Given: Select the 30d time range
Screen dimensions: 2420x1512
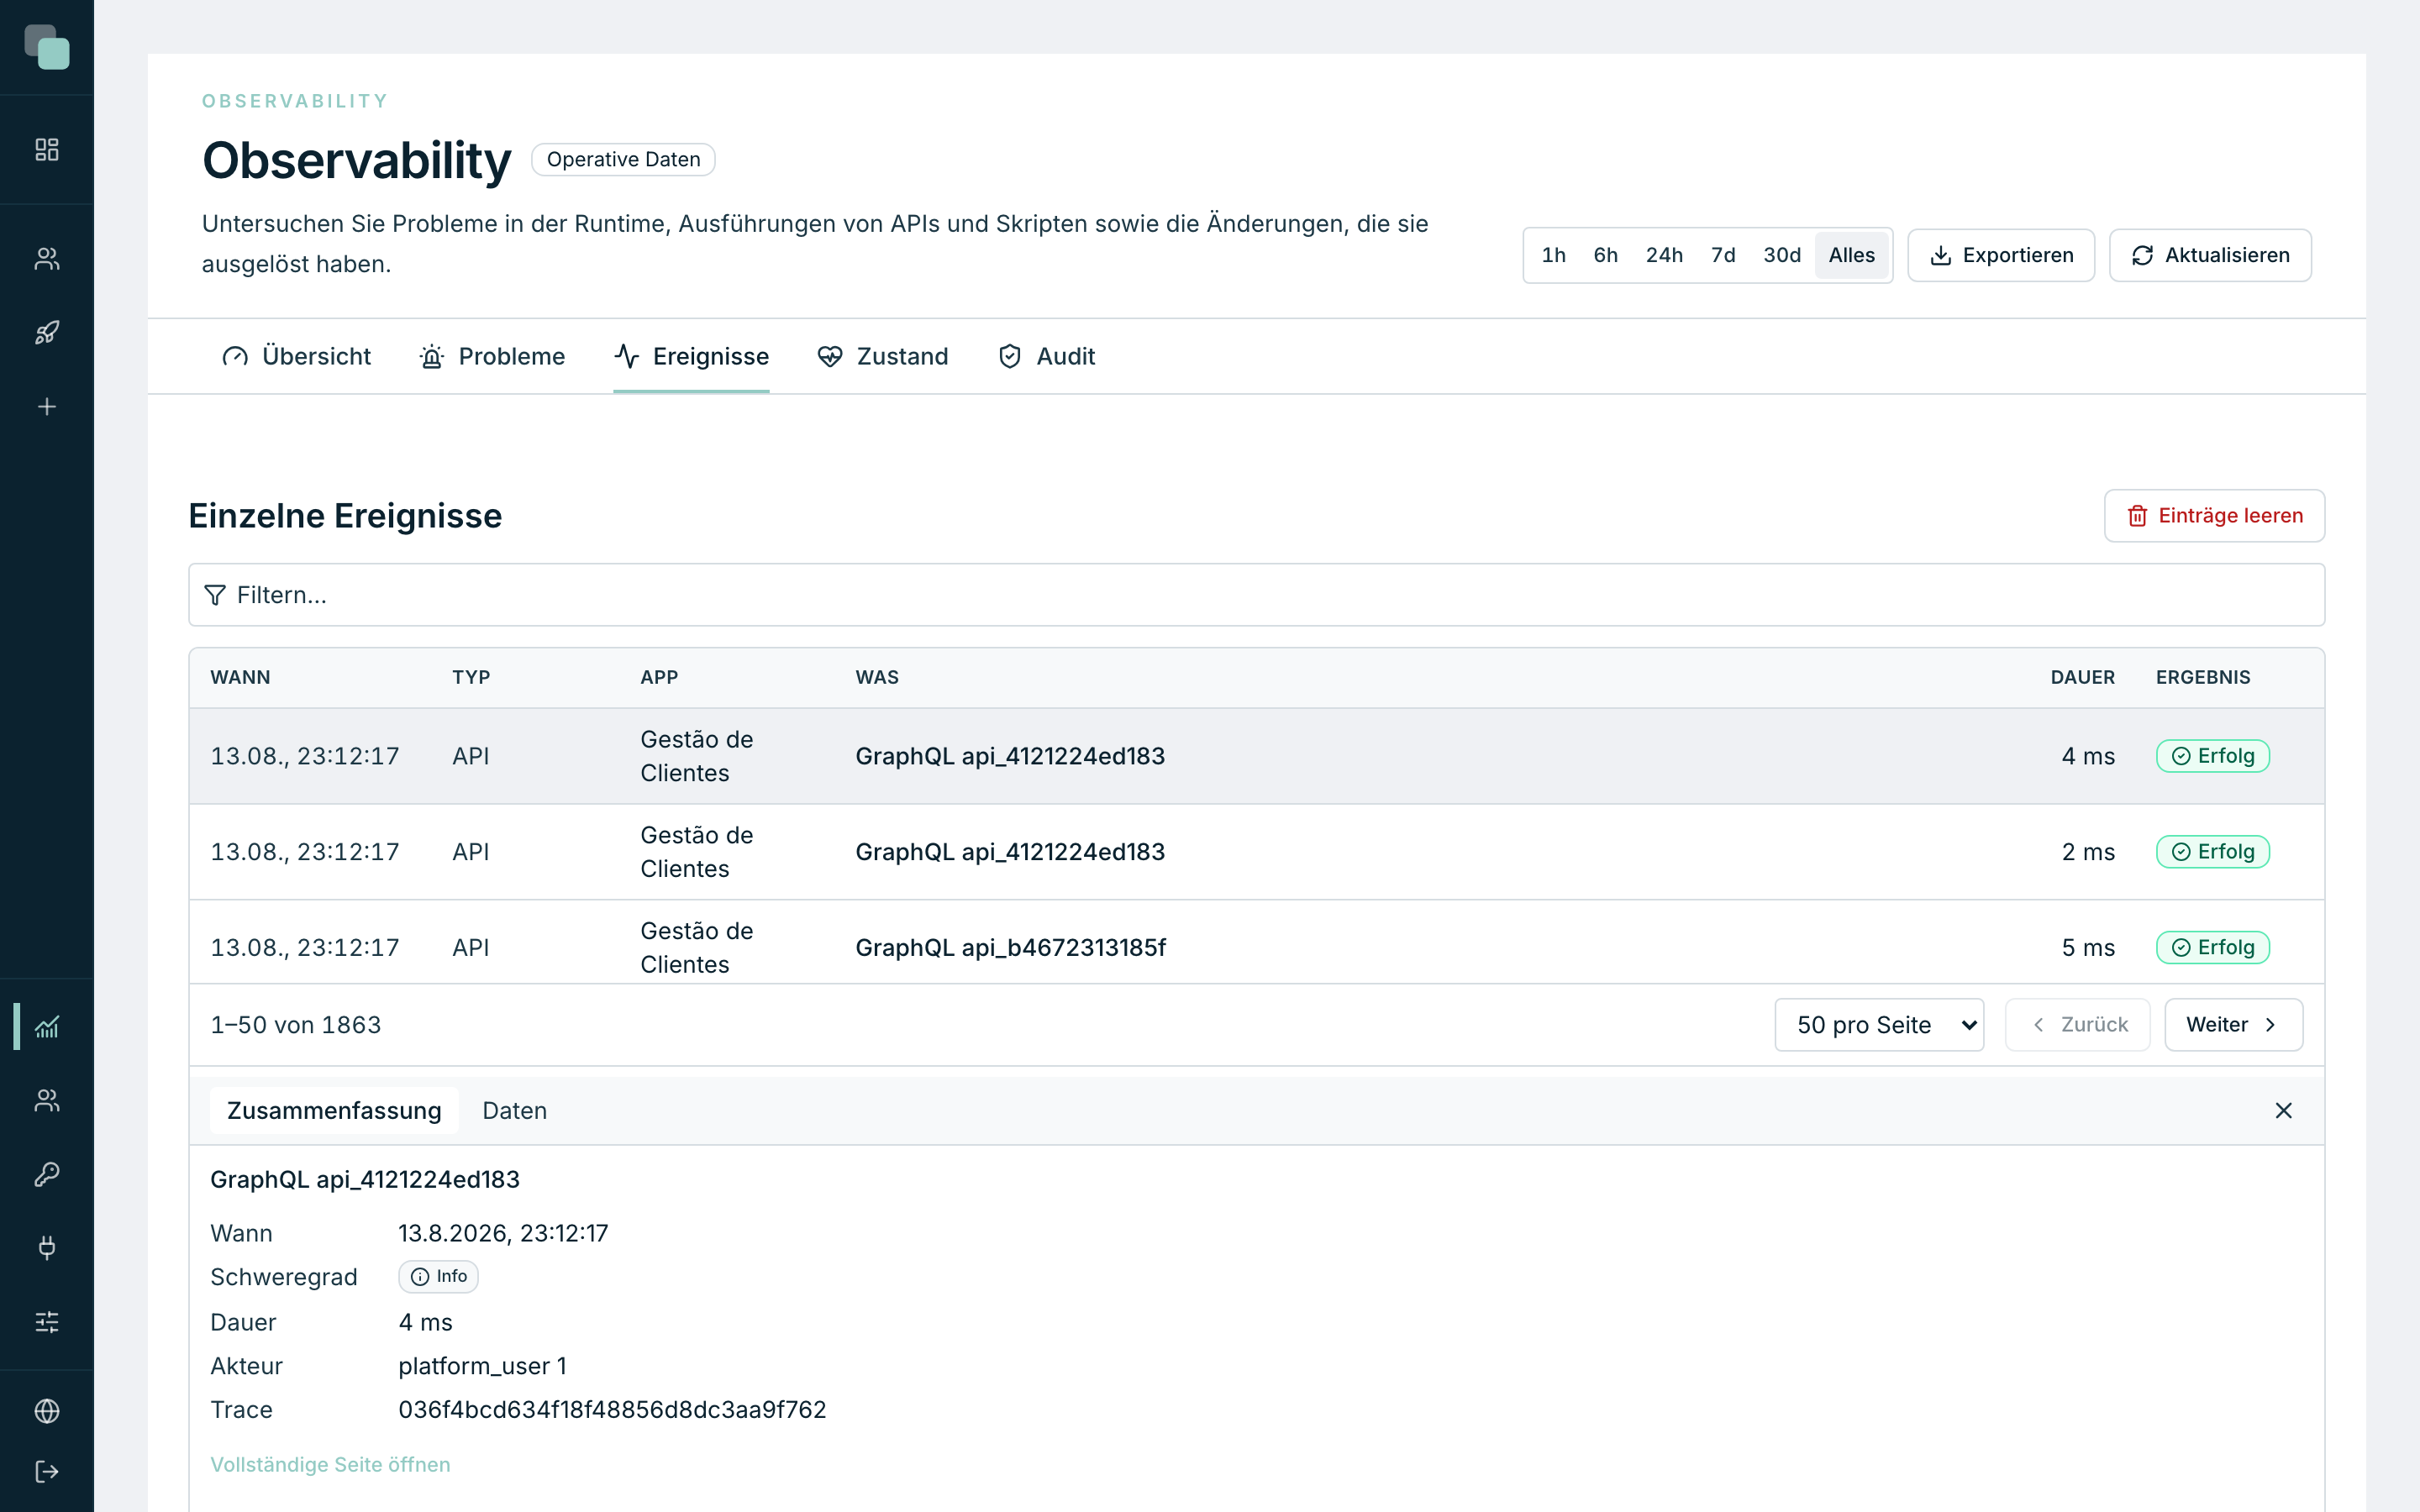Looking at the screenshot, I should point(1782,255).
